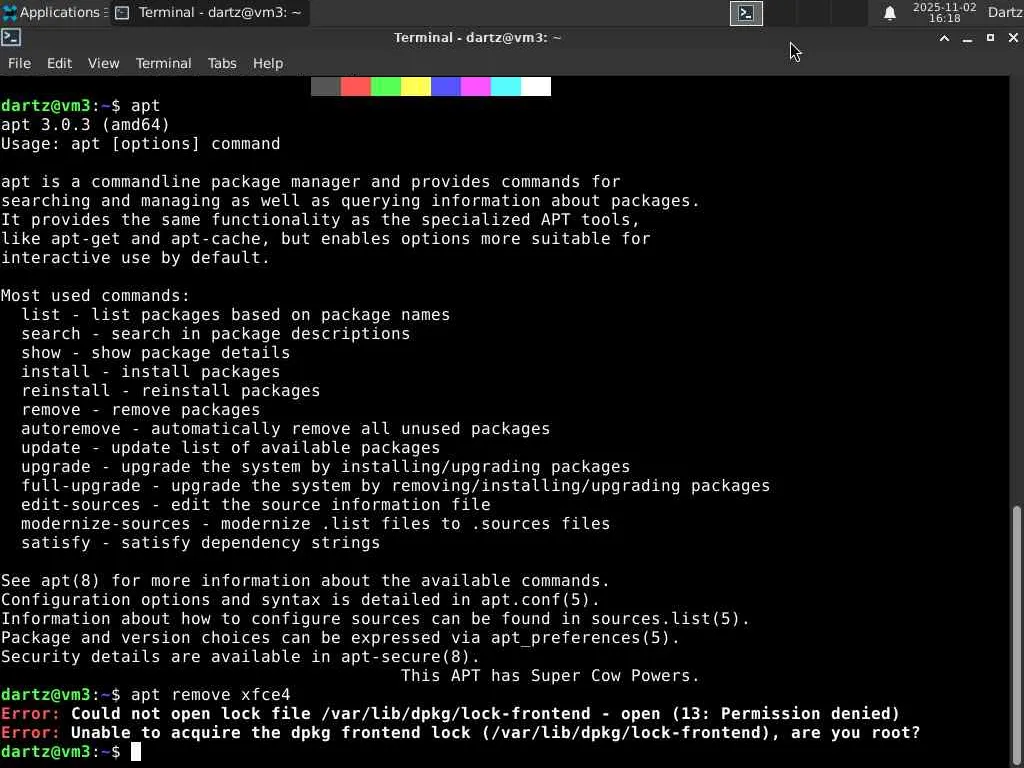1024x768 pixels.
Task: Open the Help menu
Action: [x=268, y=63]
